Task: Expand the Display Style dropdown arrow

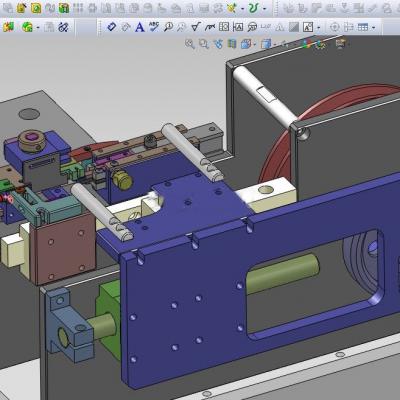Action: pos(275,44)
